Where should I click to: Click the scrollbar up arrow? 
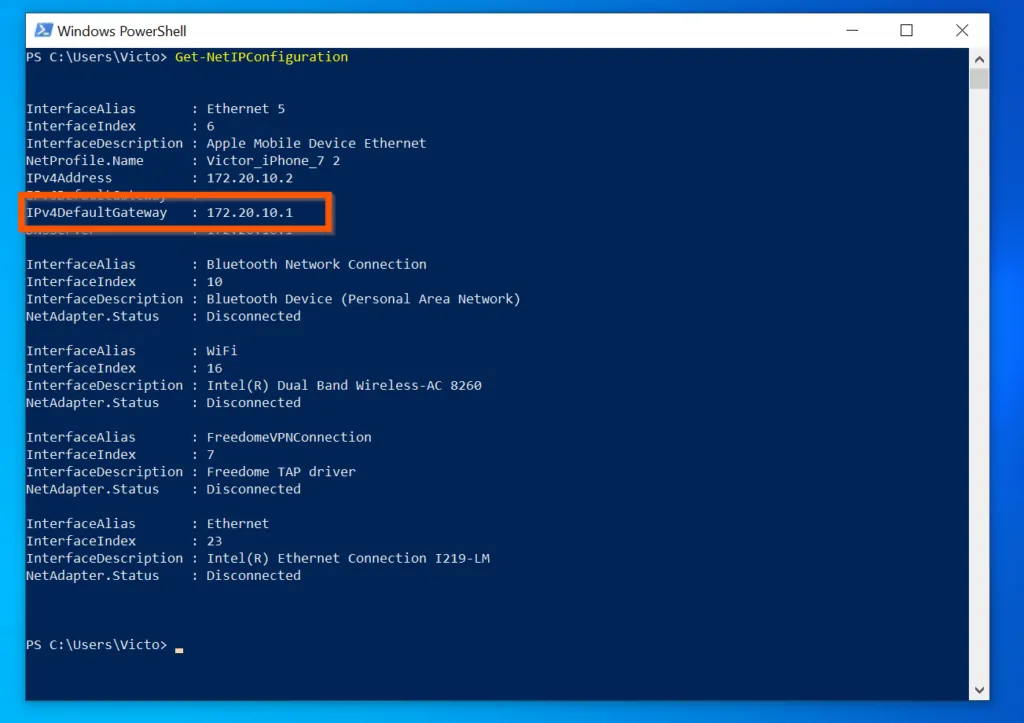980,57
